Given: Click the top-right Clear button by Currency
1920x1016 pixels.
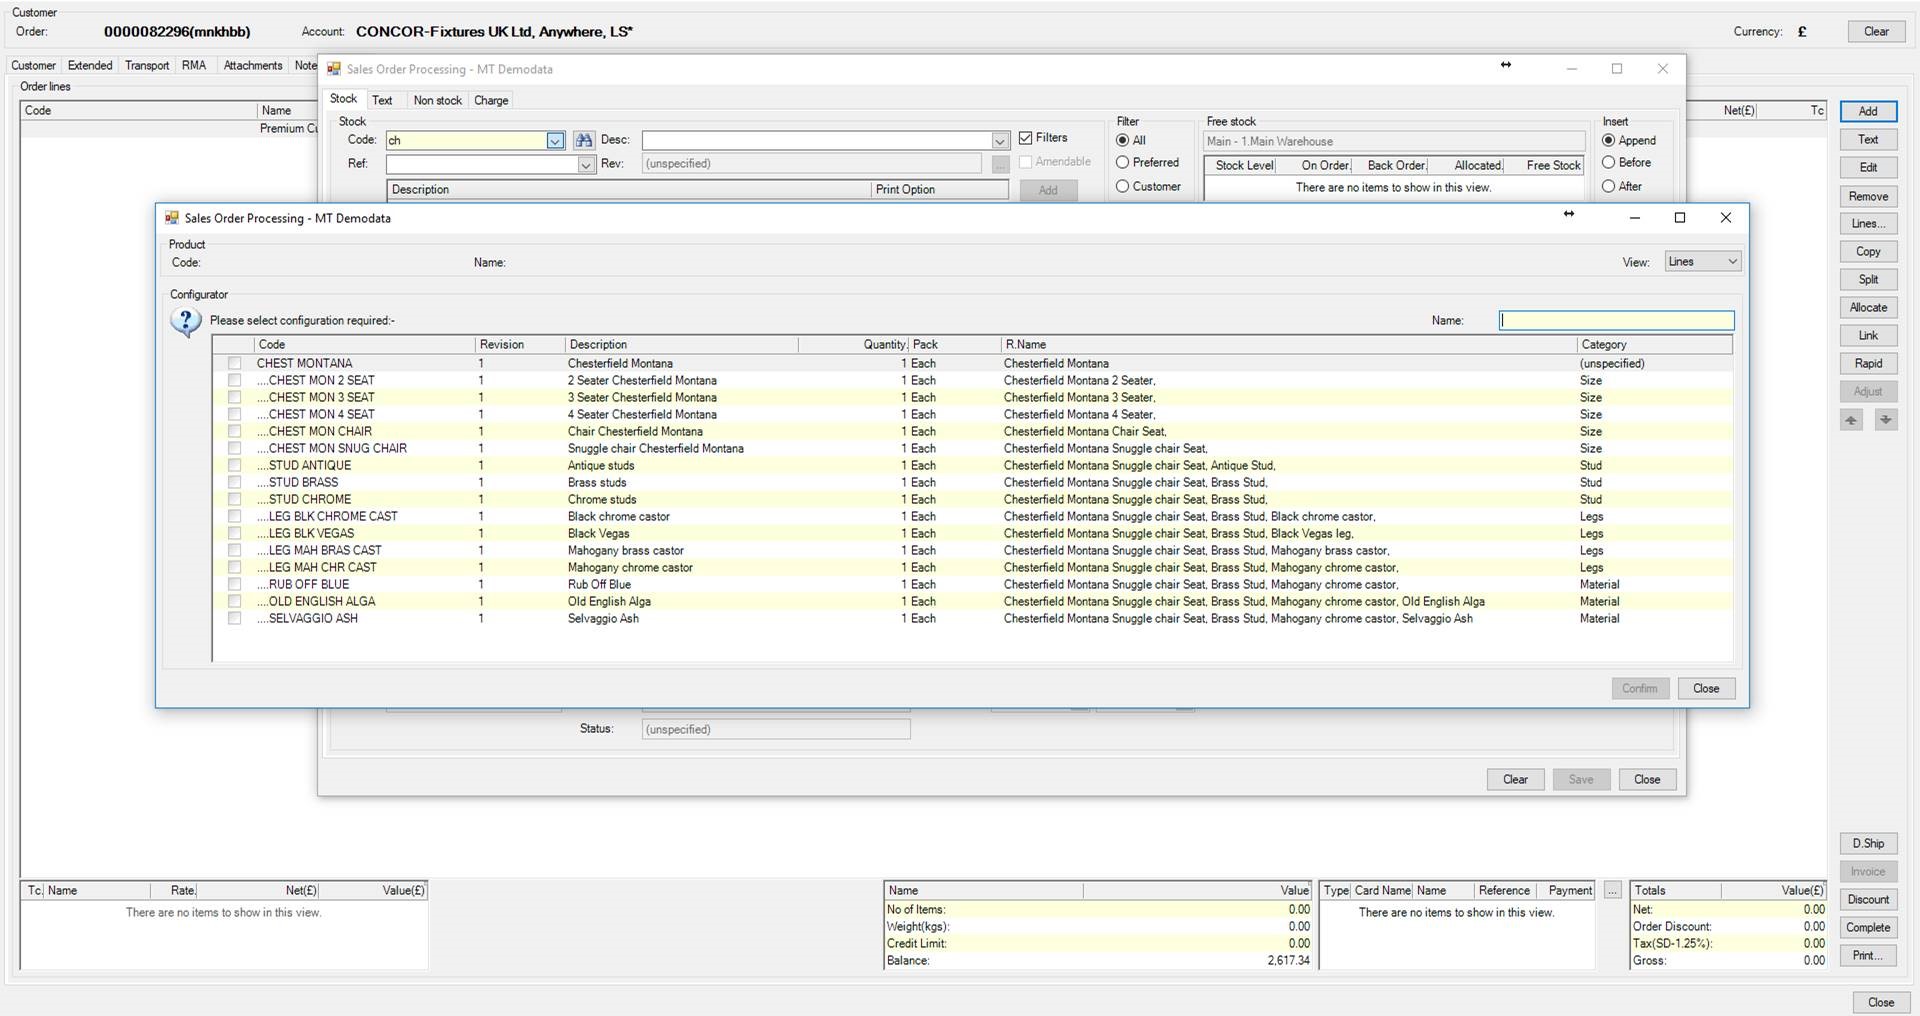Looking at the screenshot, I should pos(1876,31).
